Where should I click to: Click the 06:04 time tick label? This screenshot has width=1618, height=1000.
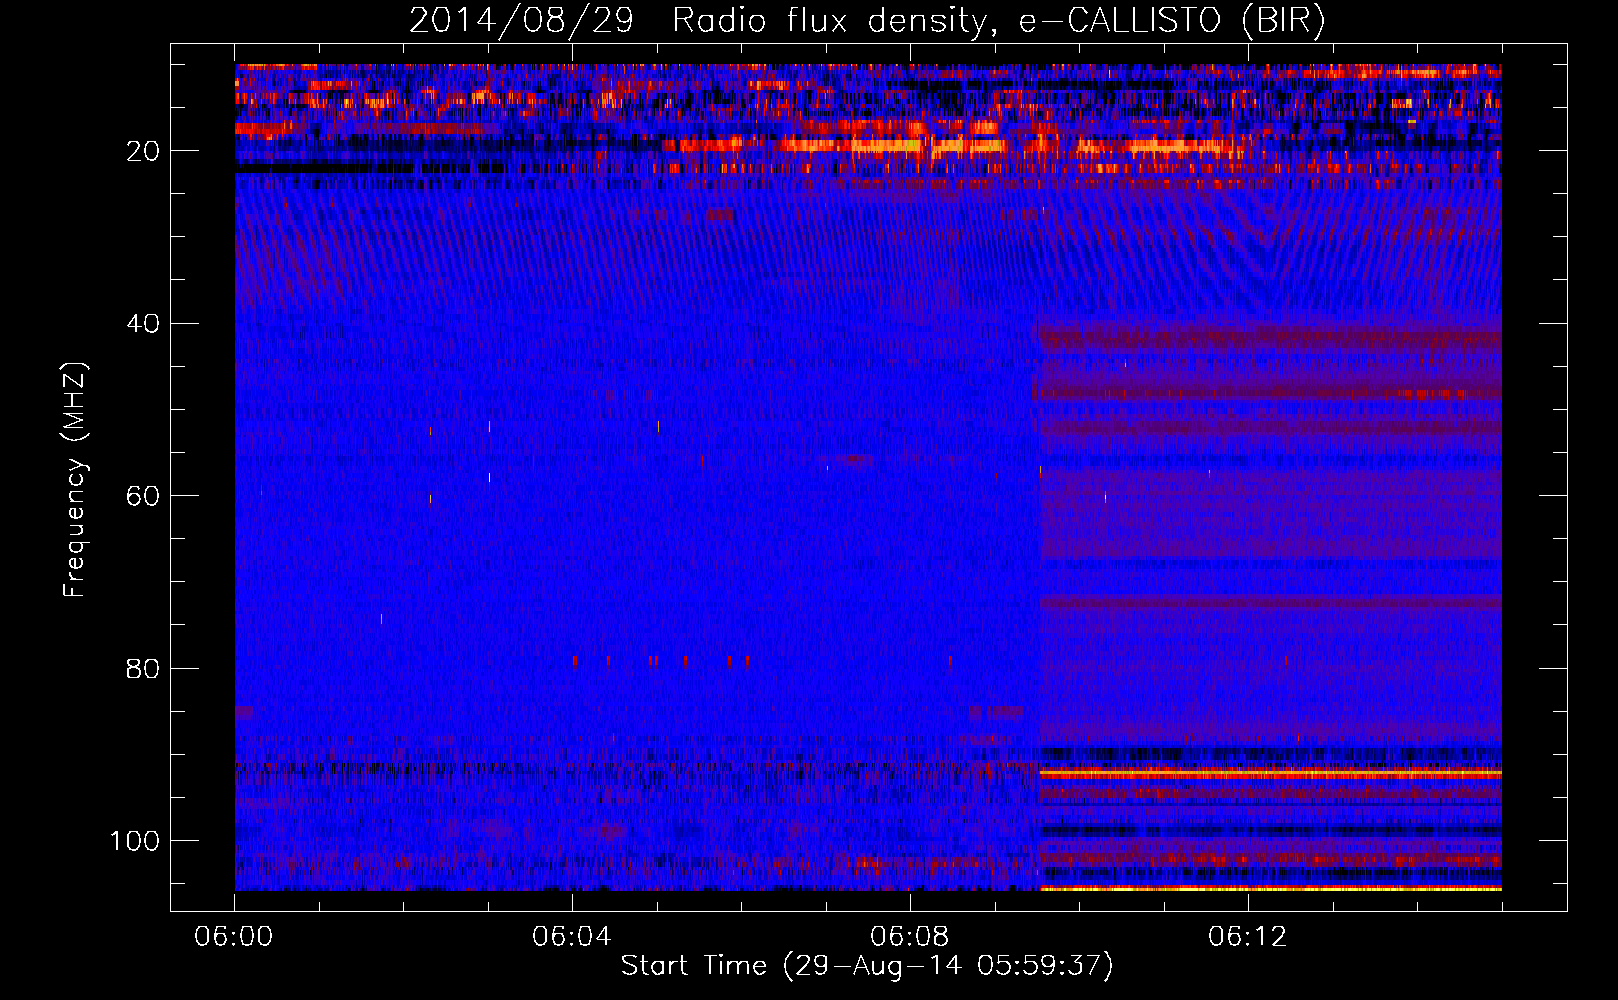(x=572, y=937)
